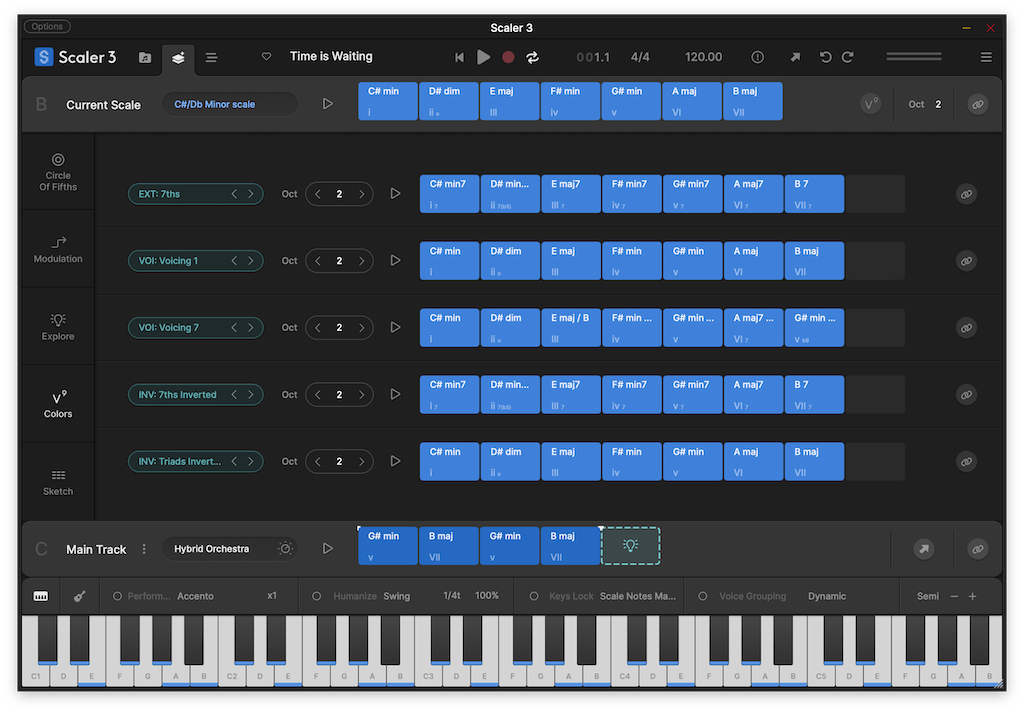Image resolution: width=1024 pixels, height=712 pixels.
Task: Open the INV: 7ths Inverted selector
Action: tap(195, 395)
